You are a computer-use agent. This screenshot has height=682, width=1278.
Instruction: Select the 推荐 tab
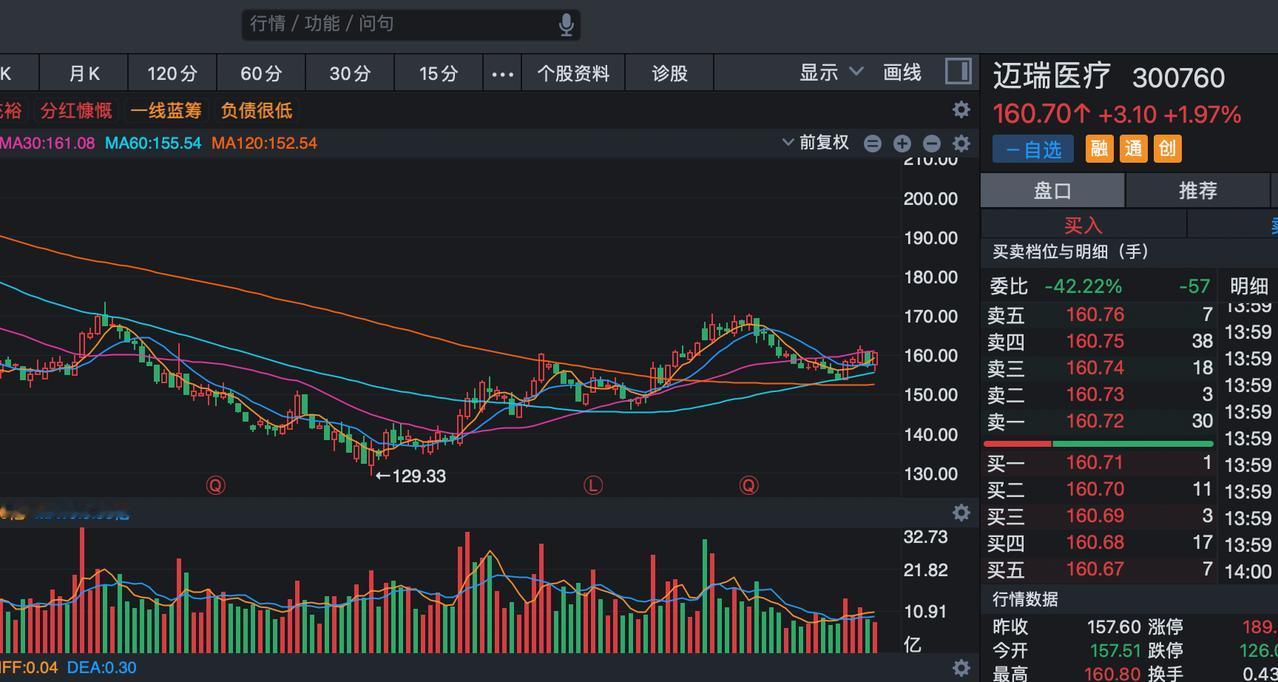1198,190
